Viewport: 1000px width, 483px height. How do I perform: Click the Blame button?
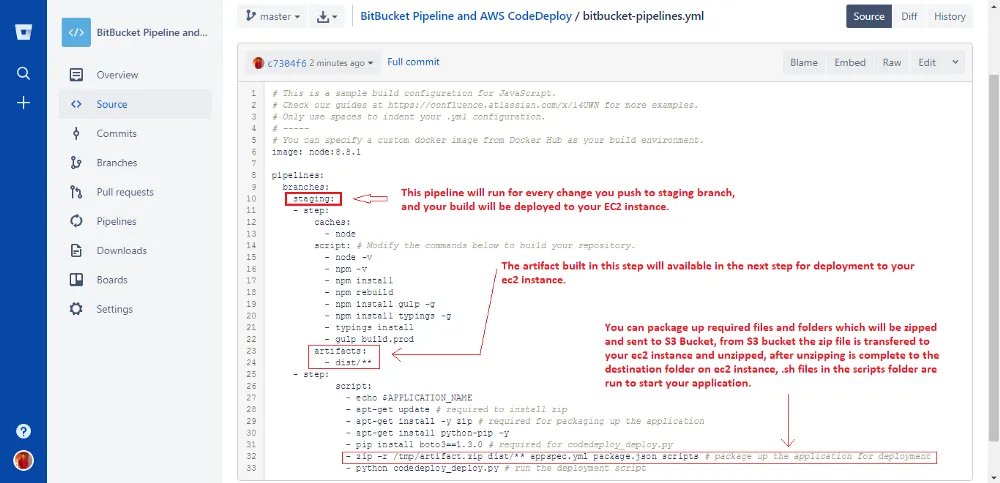804,63
